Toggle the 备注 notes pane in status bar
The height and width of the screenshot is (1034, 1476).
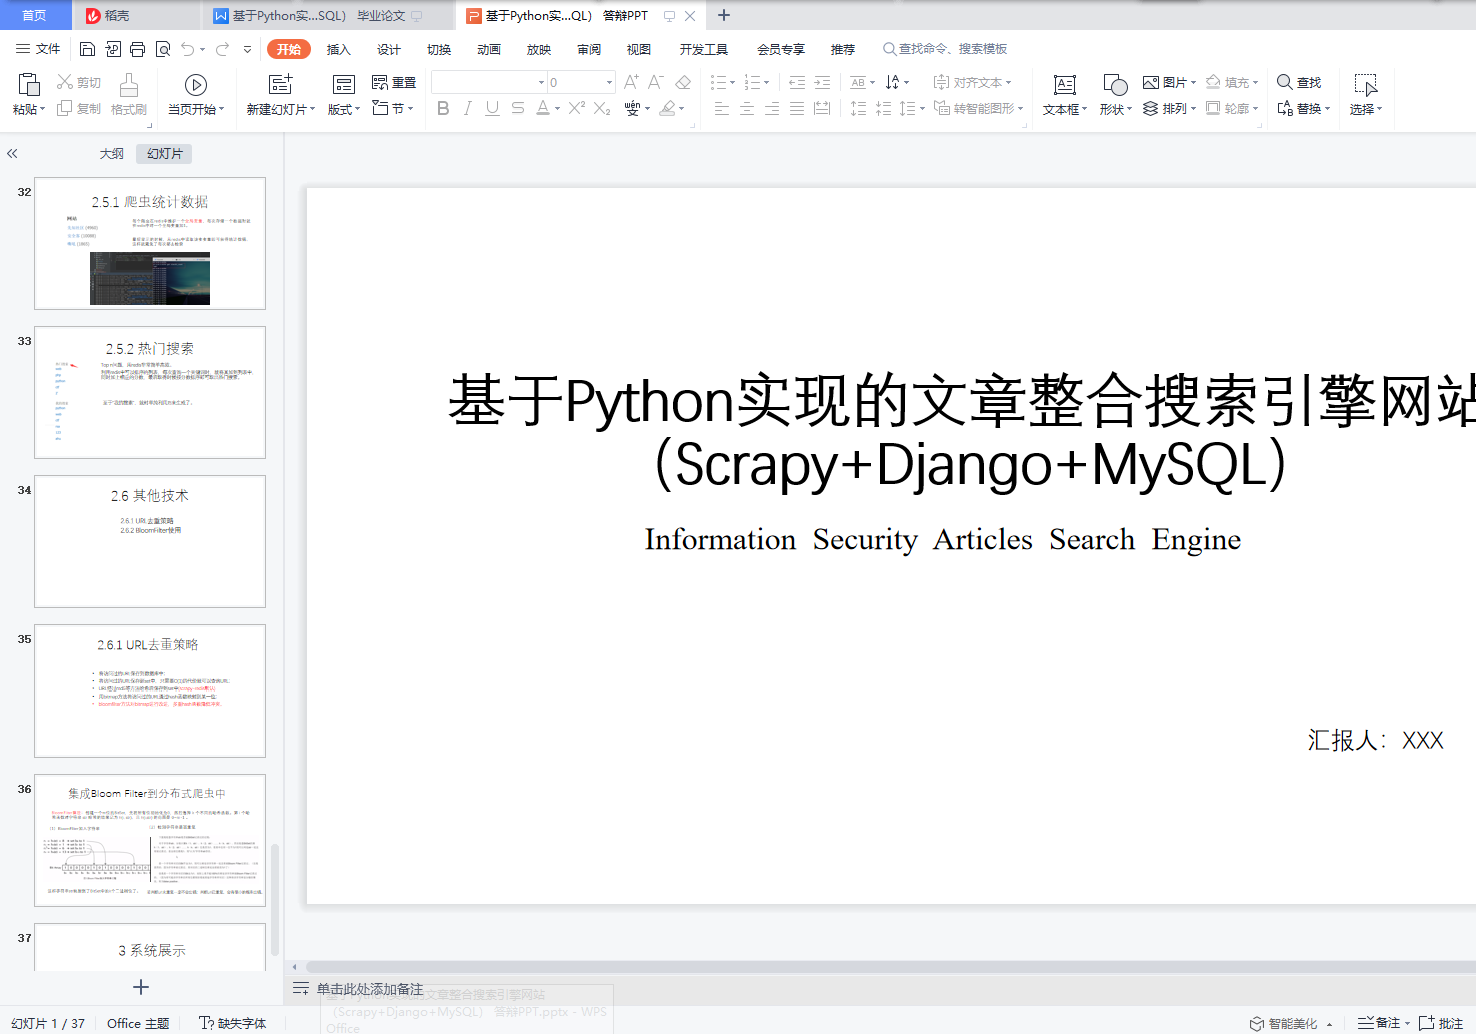click(x=1383, y=1023)
